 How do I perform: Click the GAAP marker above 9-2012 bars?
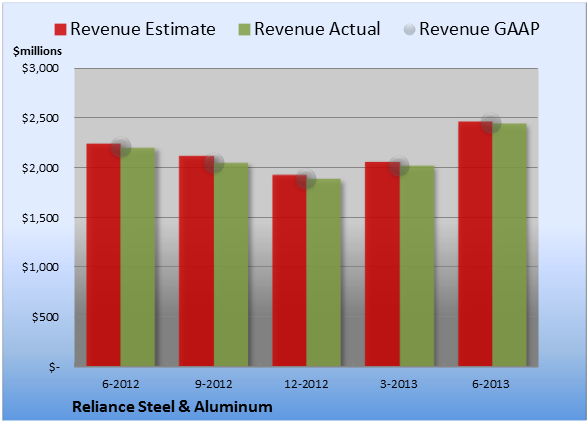pos(214,163)
